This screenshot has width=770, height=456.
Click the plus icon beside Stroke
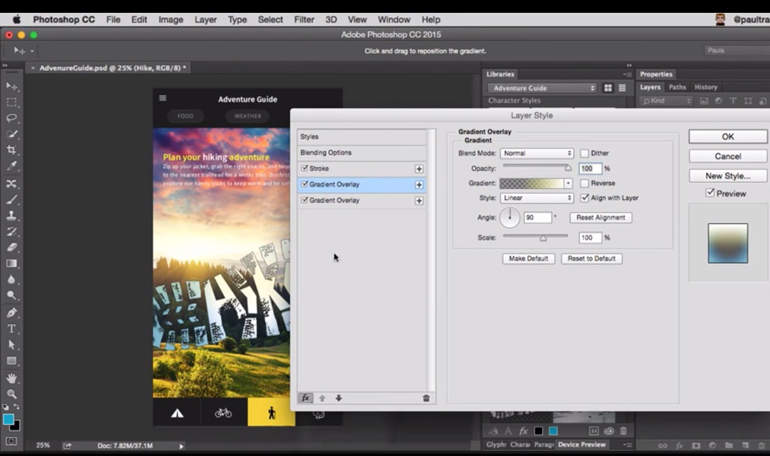click(x=419, y=169)
